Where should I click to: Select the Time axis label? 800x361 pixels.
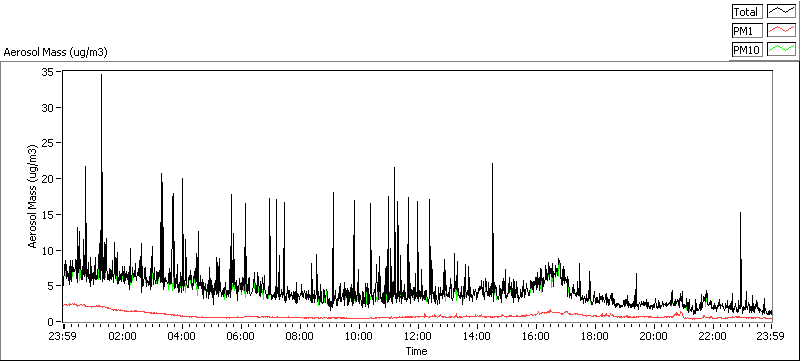(416, 351)
